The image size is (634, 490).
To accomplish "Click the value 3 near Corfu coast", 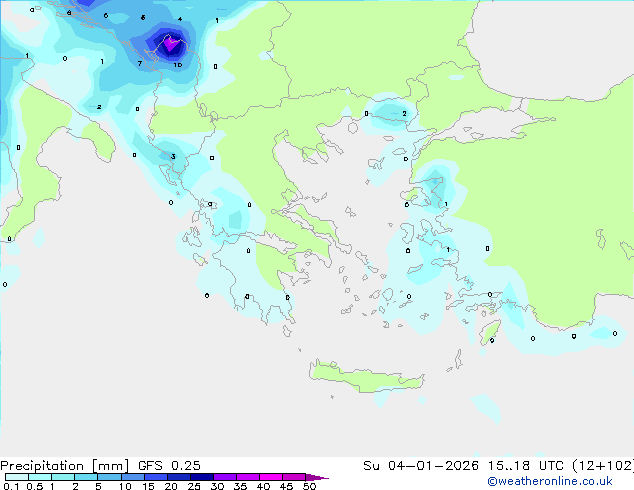I will coord(173,157).
